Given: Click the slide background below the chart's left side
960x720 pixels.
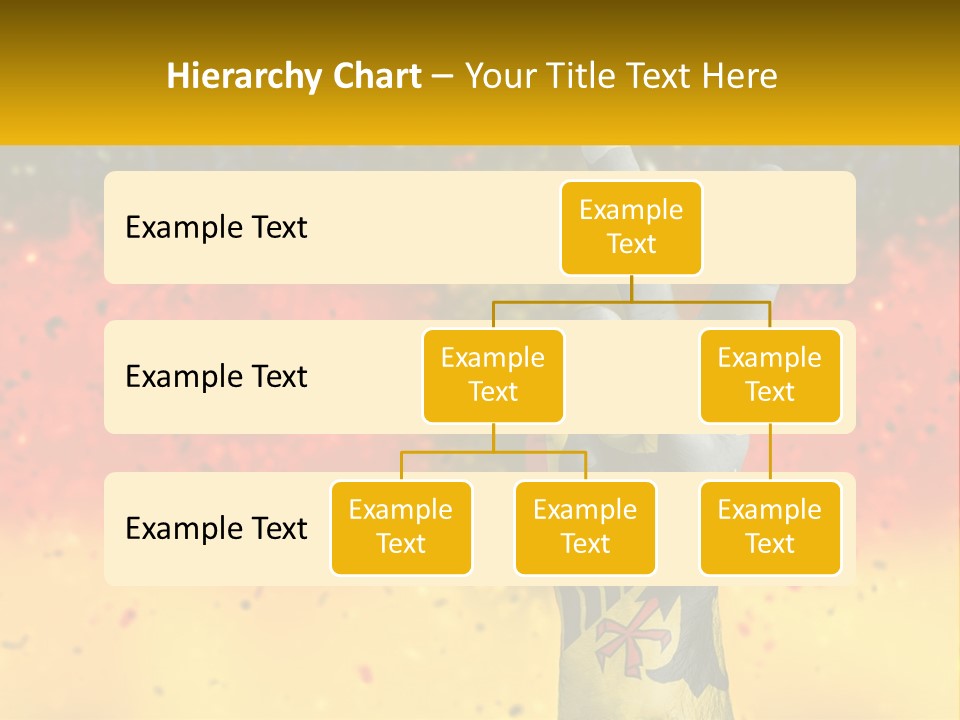Looking at the screenshot, I should (x=200, y=650).
